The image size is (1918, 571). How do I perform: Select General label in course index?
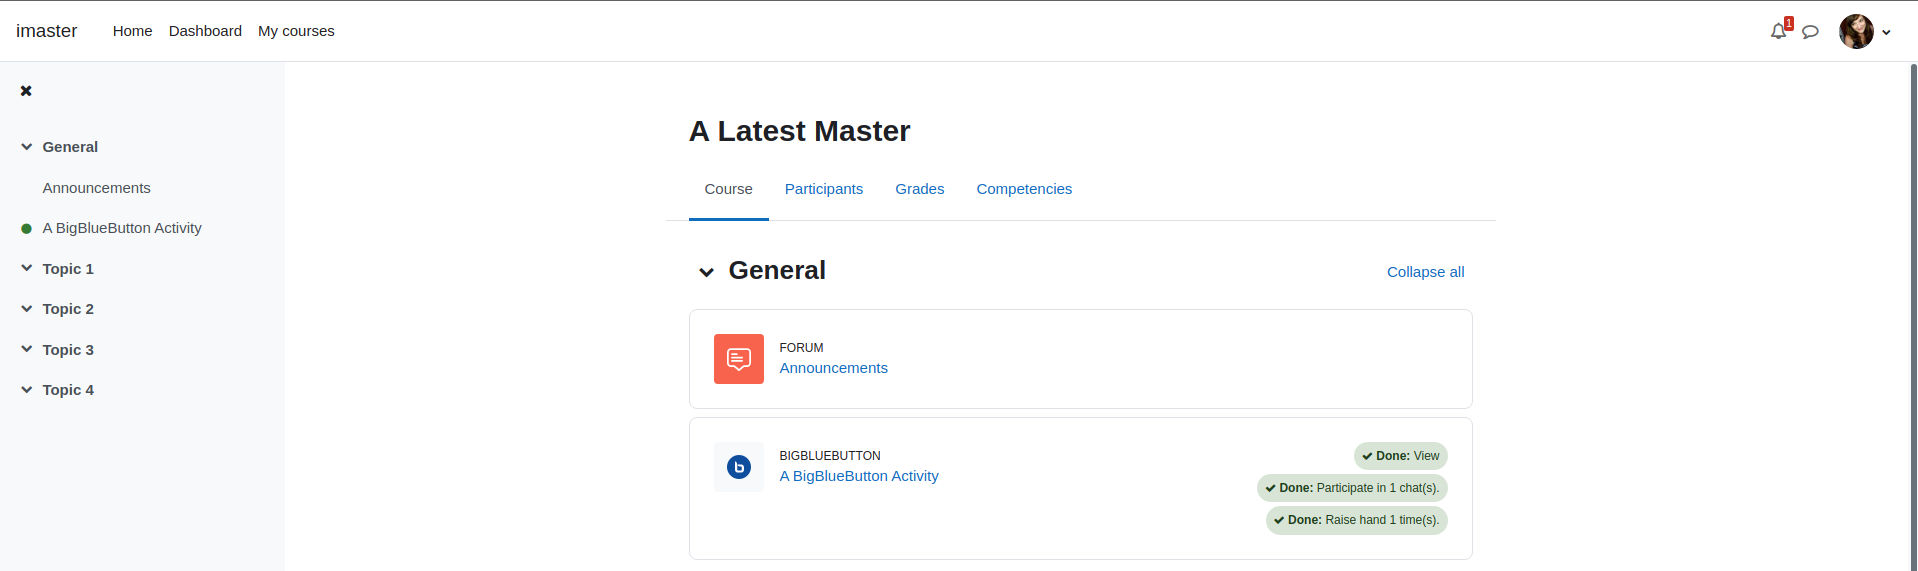point(70,147)
